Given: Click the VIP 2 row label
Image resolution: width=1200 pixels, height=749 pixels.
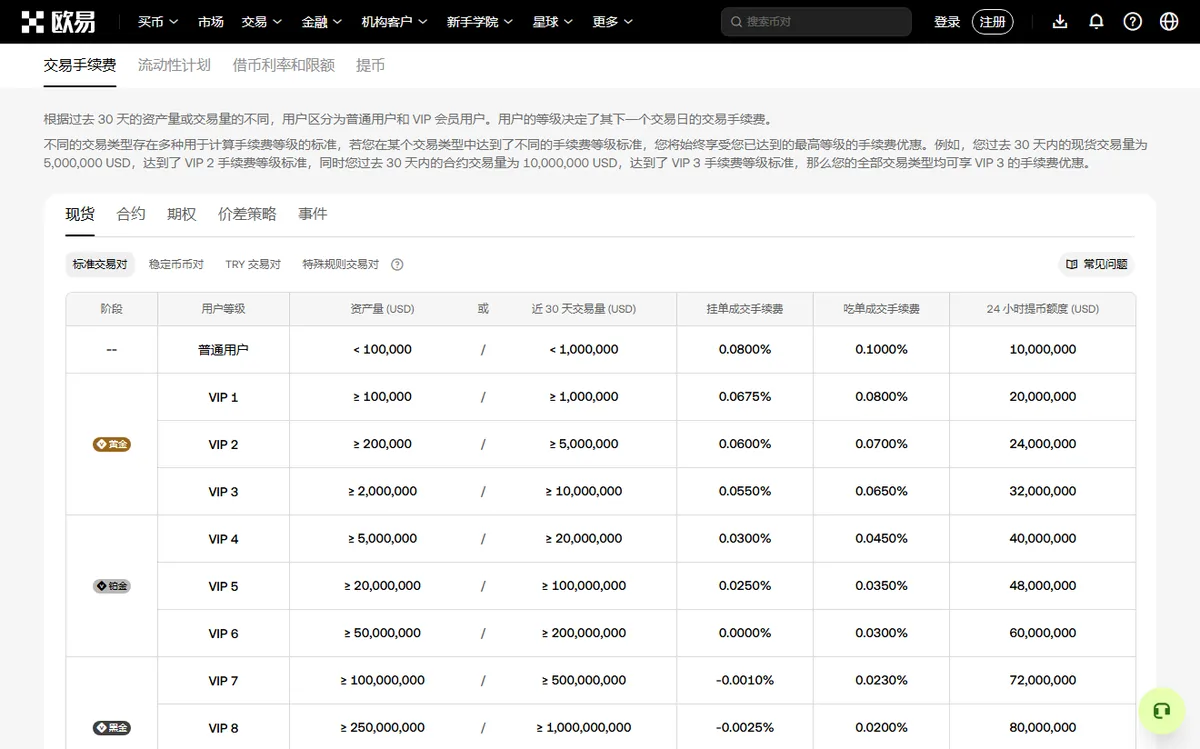Looking at the screenshot, I should point(223,444).
